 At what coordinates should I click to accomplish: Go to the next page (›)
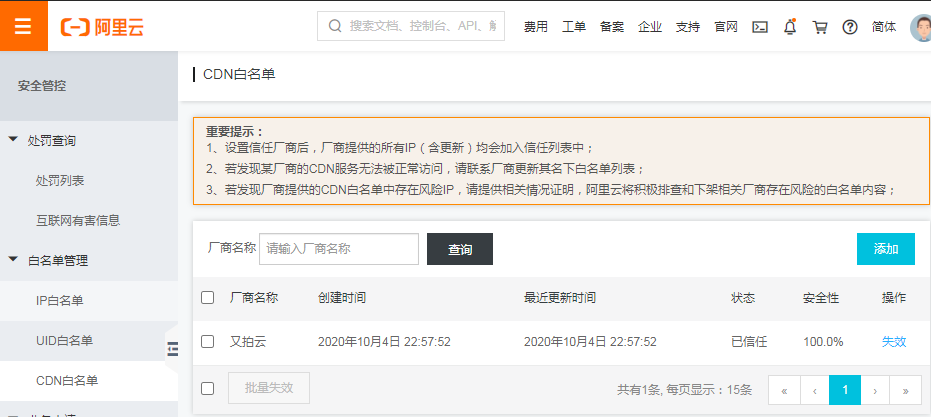pyautogui.click(x=875, y=390)
